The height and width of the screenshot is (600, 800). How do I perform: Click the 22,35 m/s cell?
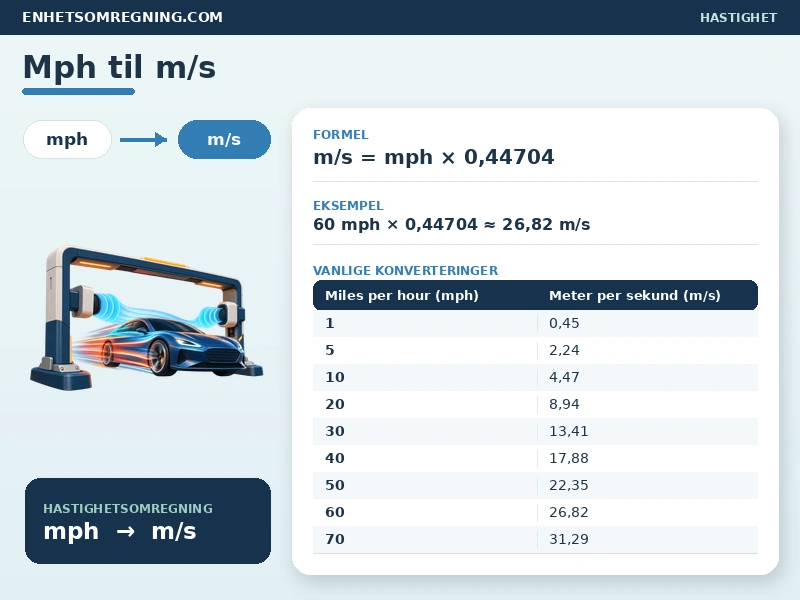[648, 486]
